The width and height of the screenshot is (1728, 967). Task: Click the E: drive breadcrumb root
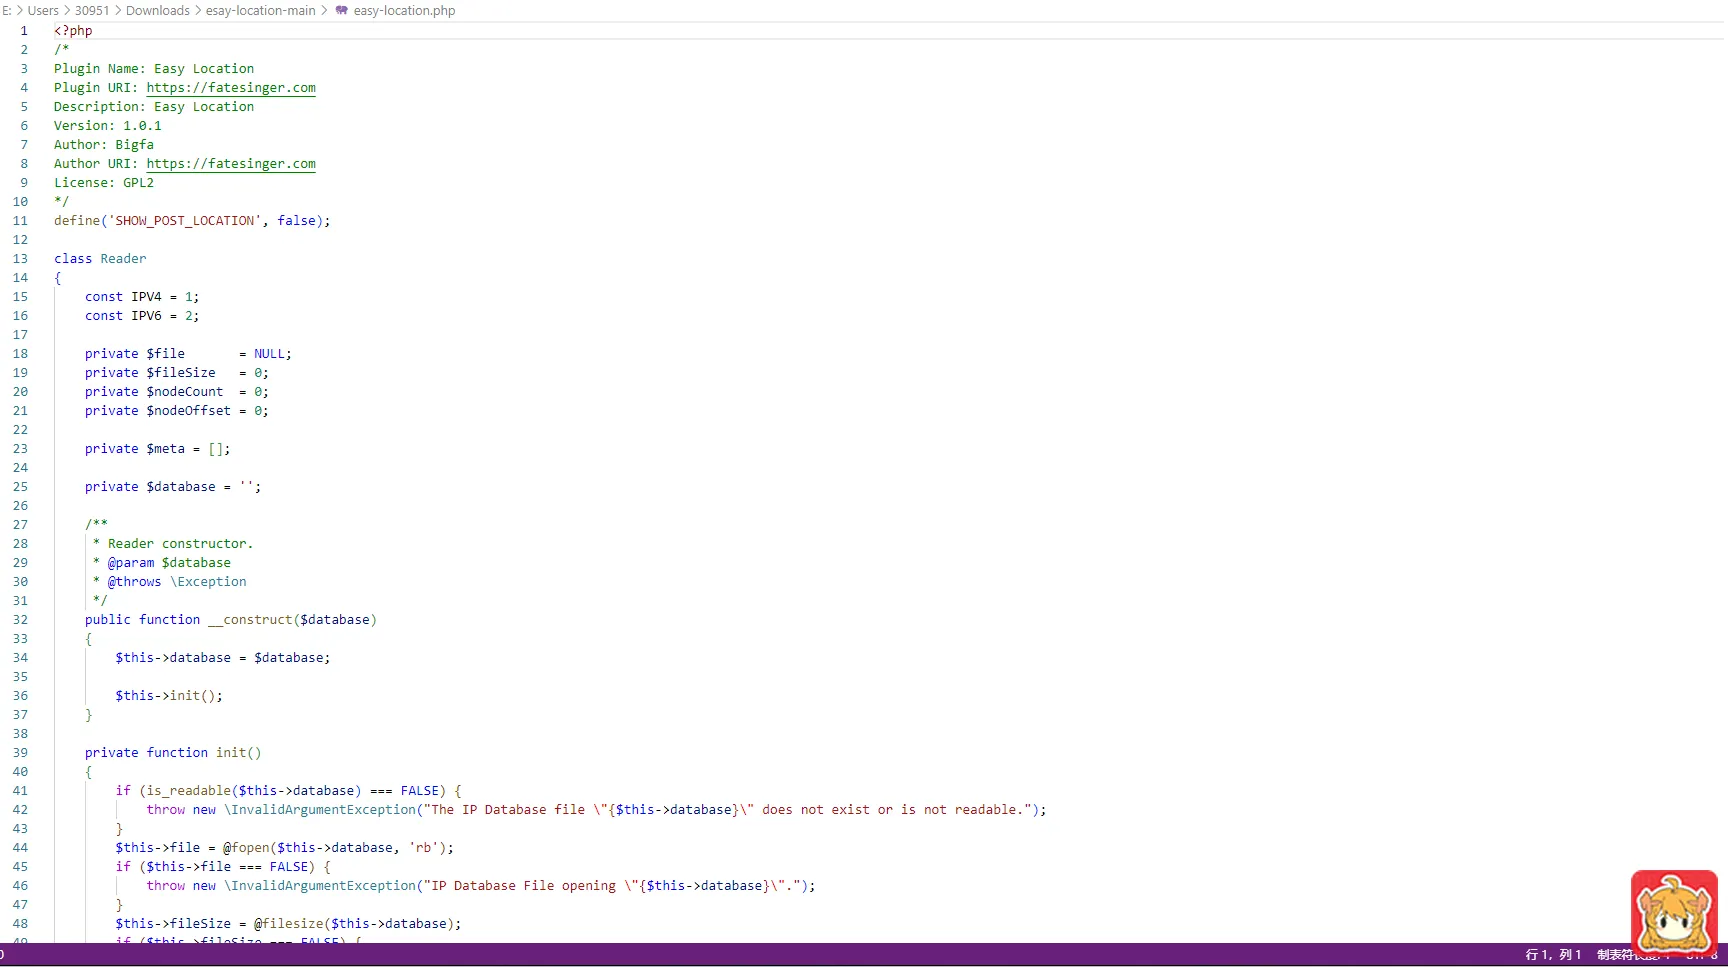[6, 11]
